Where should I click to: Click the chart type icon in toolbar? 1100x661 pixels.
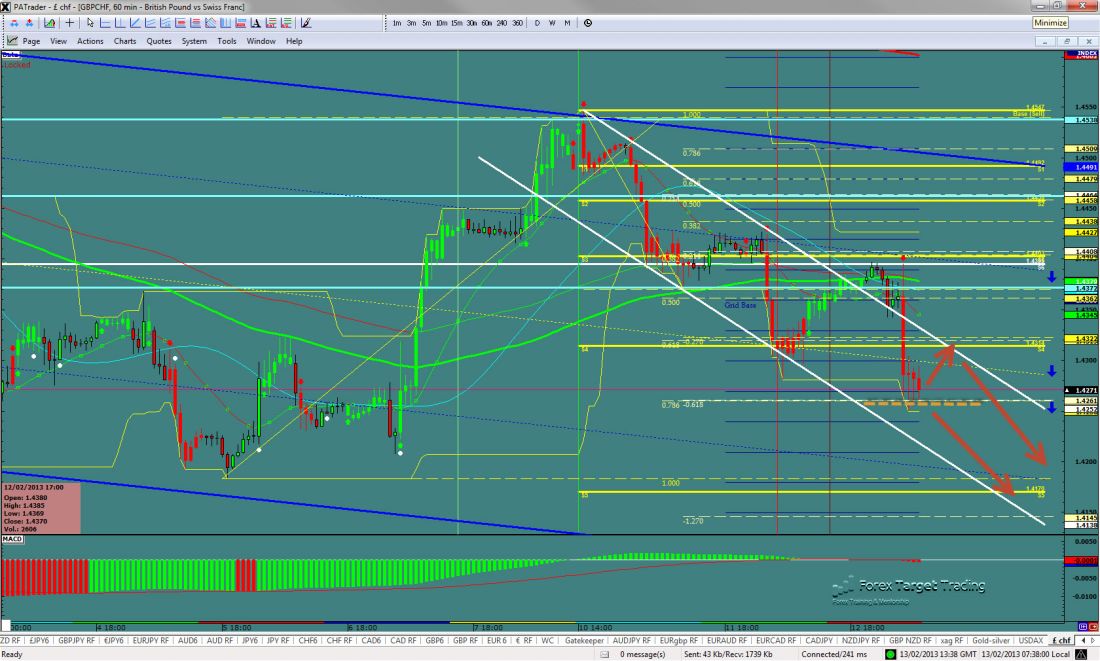(x=49, y=23)
